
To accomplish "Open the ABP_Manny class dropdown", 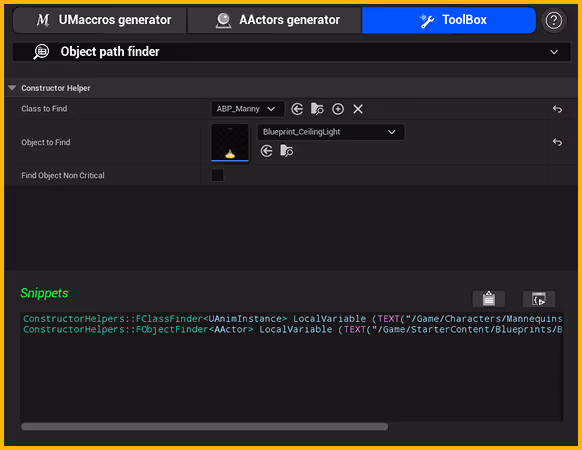I will (248, 109).
